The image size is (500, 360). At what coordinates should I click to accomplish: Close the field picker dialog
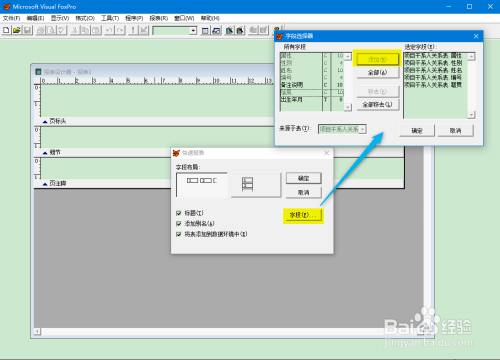(476, 36)
